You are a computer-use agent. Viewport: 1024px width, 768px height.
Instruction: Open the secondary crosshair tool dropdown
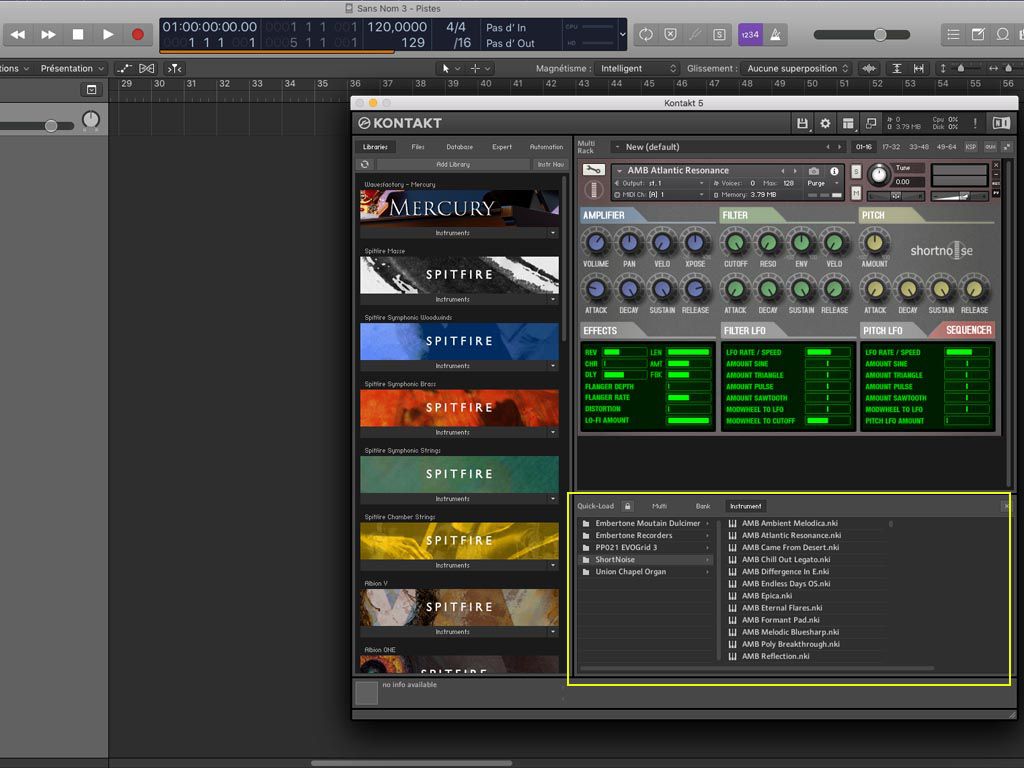coord(480,68)
